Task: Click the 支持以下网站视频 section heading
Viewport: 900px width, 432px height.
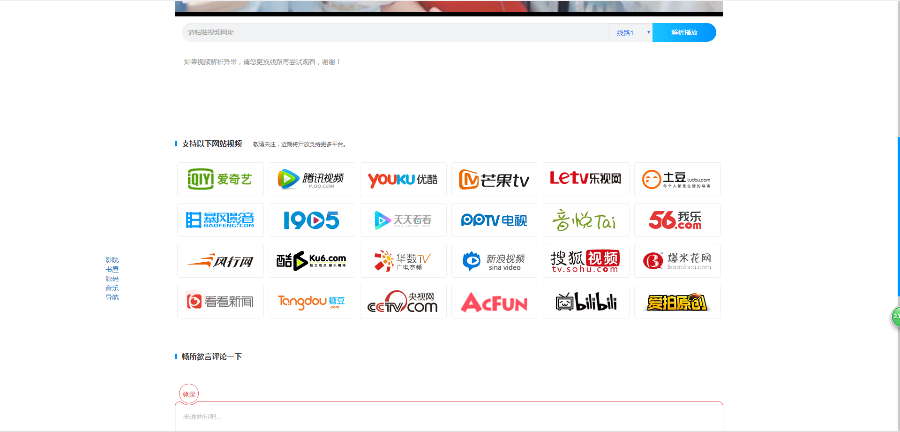Action: [212, 143]
